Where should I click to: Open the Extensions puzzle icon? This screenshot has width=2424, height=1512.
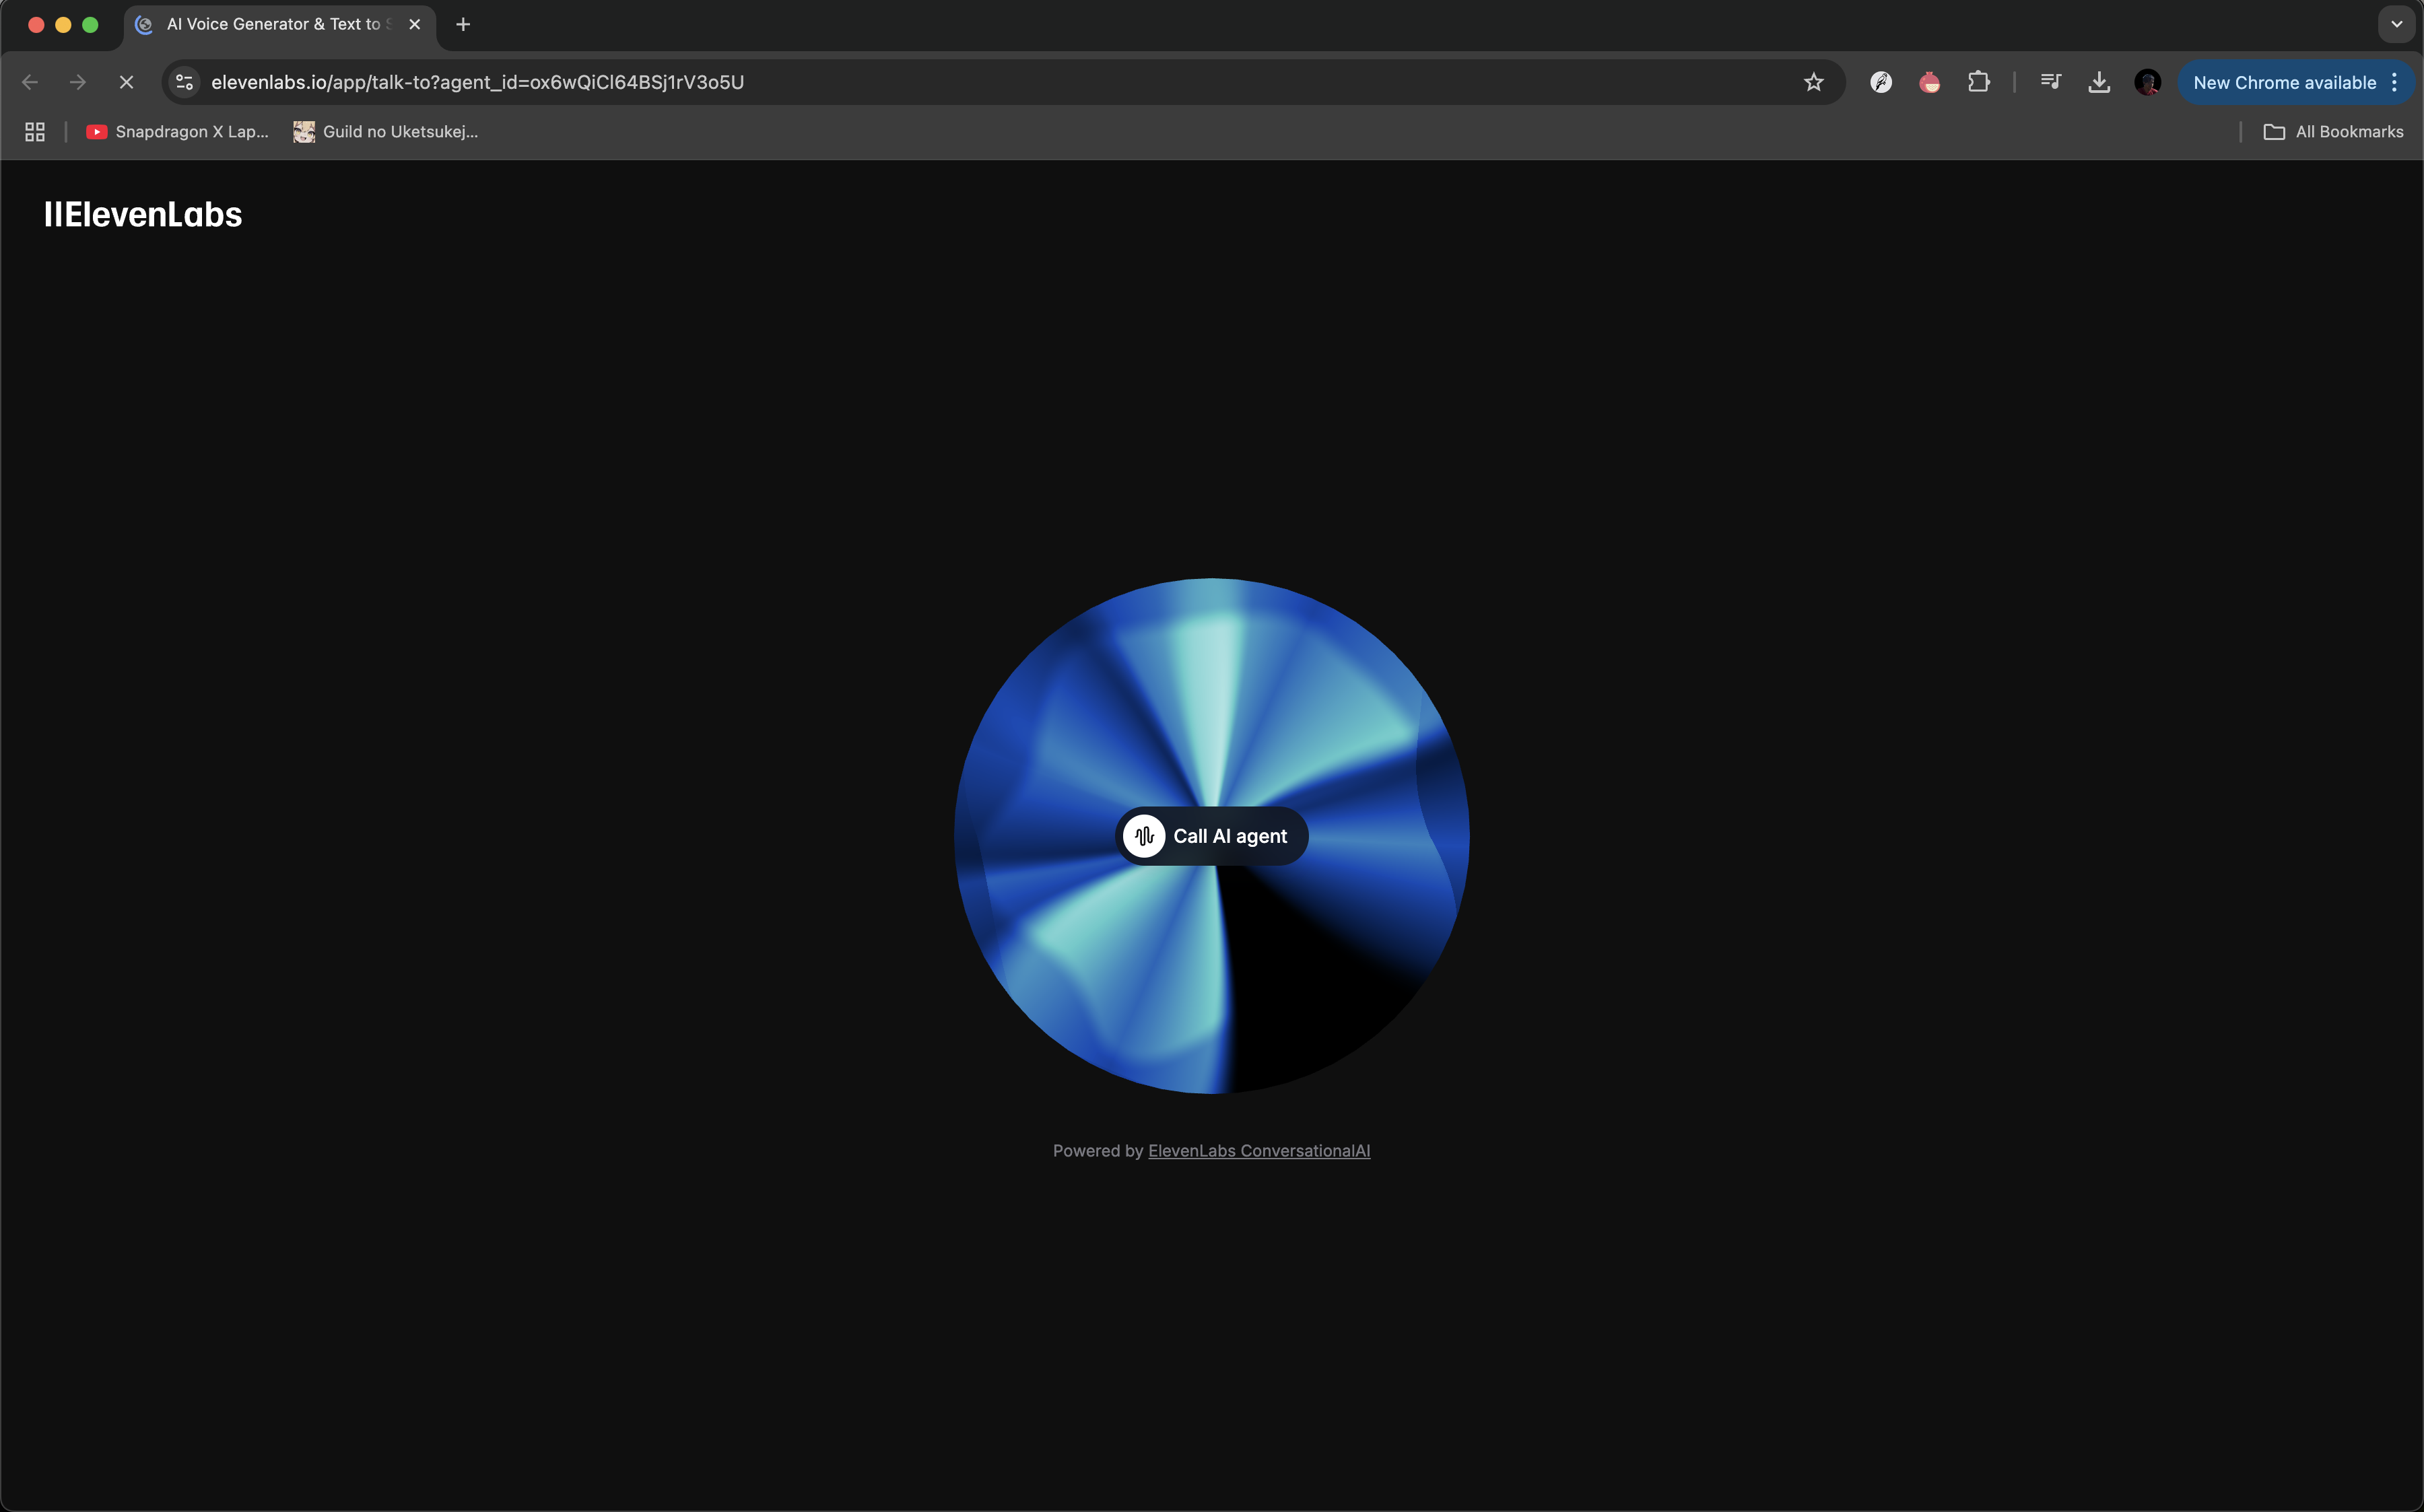[1978, 82]
